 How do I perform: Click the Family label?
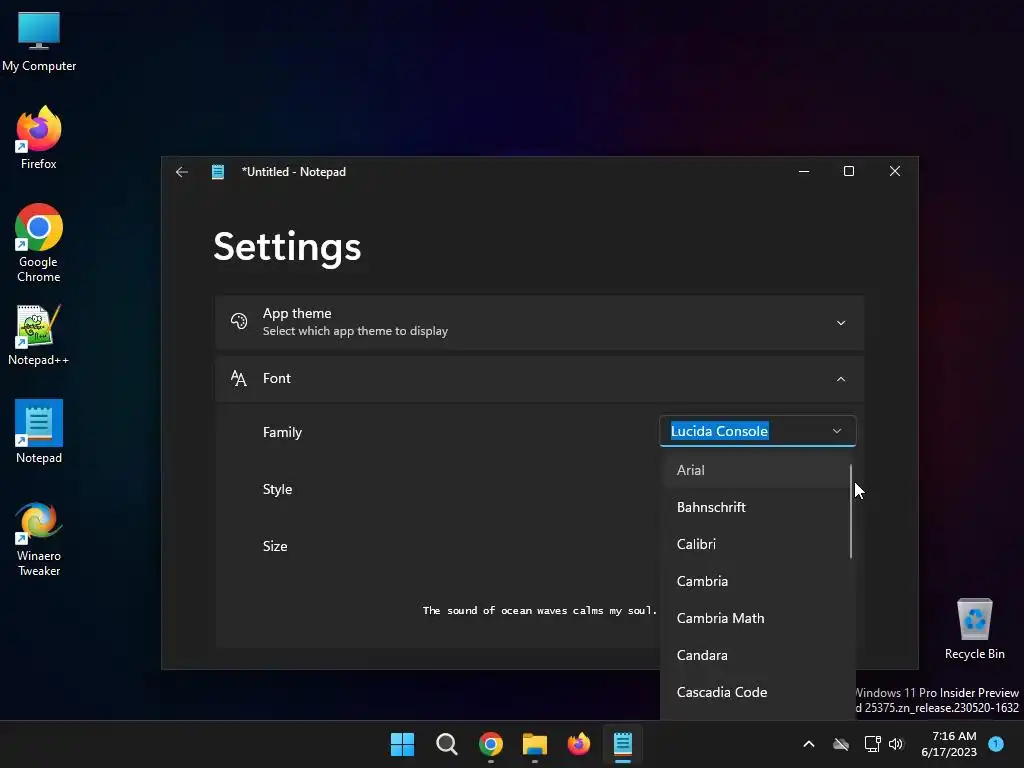point(282,432)
